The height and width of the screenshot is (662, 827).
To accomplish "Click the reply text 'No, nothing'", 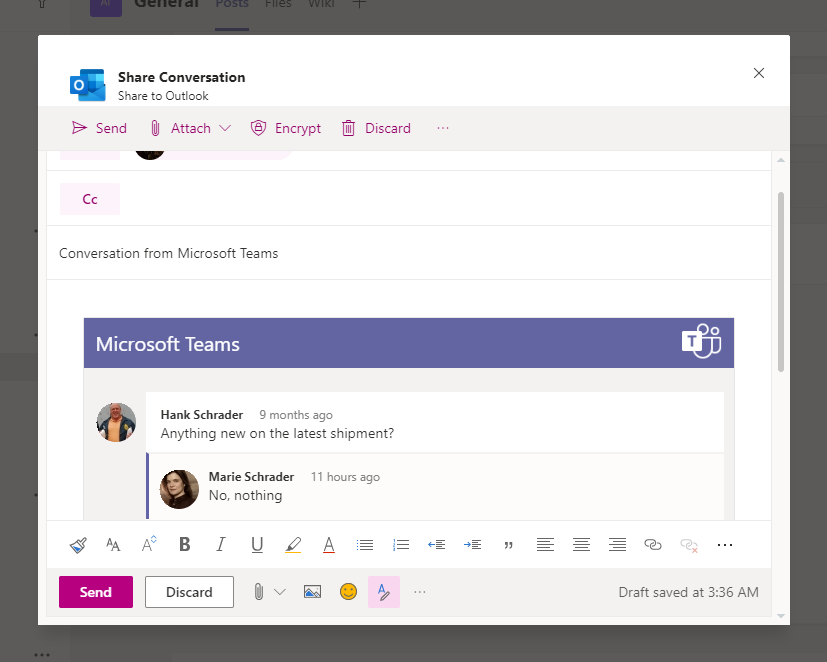I will [246, 495].
